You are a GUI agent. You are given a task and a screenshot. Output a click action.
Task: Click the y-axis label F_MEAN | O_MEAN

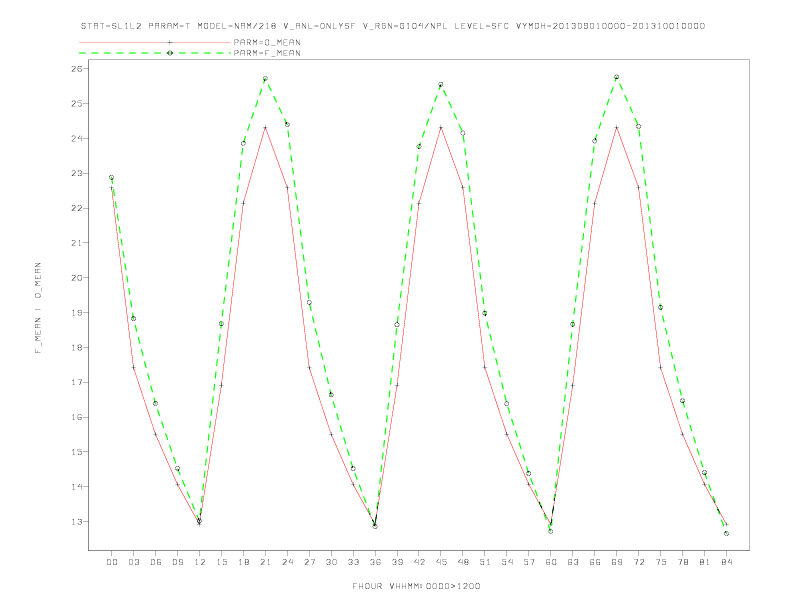click(x=38, y=308)
